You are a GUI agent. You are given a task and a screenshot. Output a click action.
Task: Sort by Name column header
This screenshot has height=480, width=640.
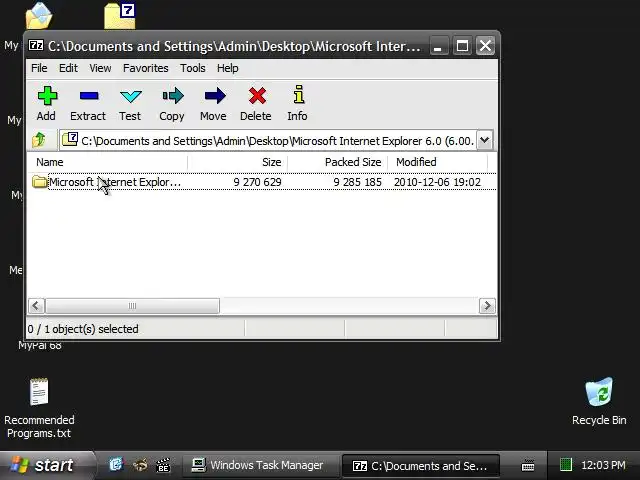pyautogui.click(x=107, y=162)
